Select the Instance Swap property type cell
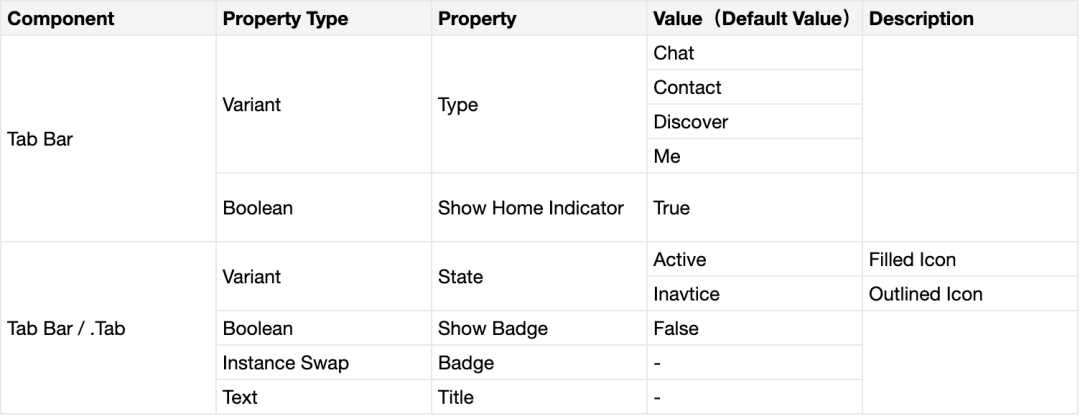1080x416 pixels. pos(324,362)
